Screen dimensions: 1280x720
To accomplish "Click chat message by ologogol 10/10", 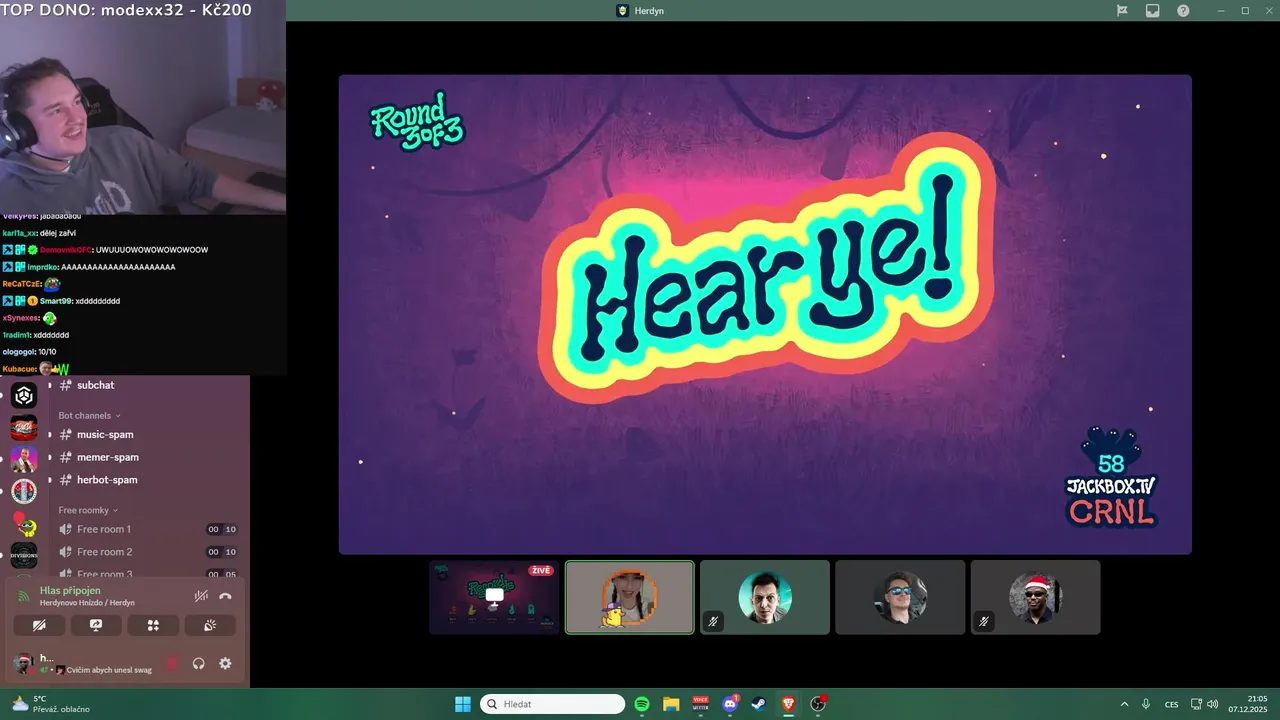I will point(30,352).
